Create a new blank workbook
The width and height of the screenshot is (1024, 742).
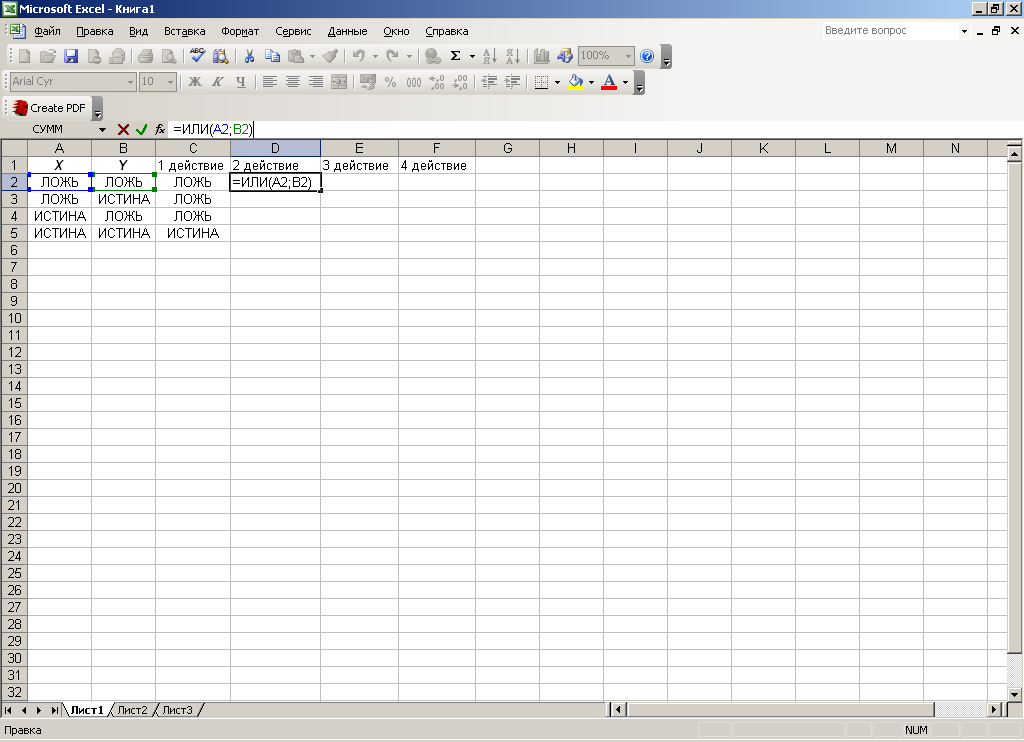(x=24, y=56)
